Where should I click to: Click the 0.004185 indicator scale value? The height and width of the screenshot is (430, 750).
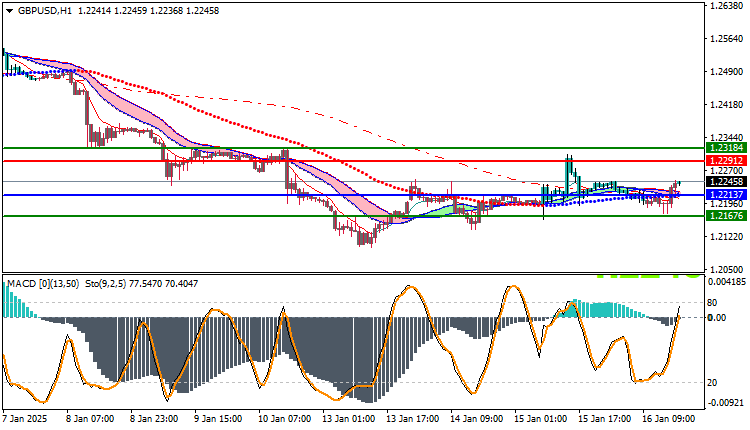point(727,282)
